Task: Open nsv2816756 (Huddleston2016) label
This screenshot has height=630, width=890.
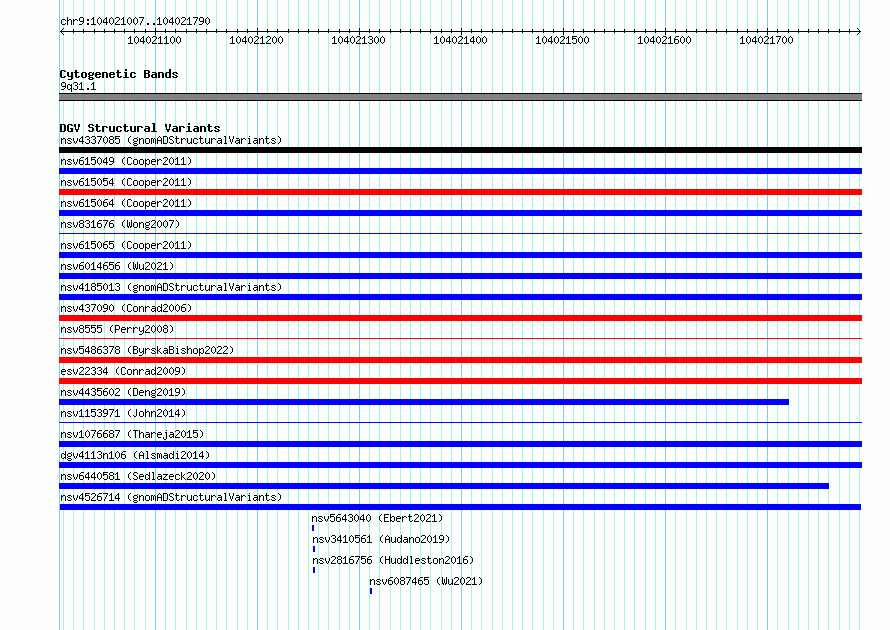Action: pyautogui.click(x=393, y=560)
